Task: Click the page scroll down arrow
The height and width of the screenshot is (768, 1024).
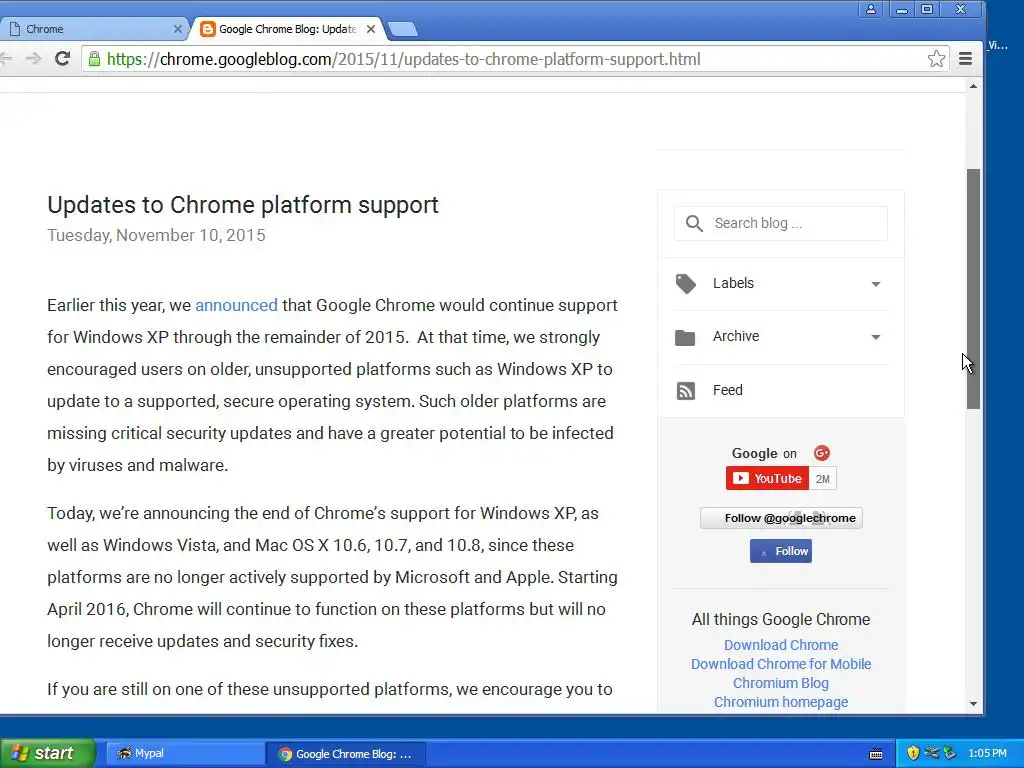Action: [x=973, y=704]
